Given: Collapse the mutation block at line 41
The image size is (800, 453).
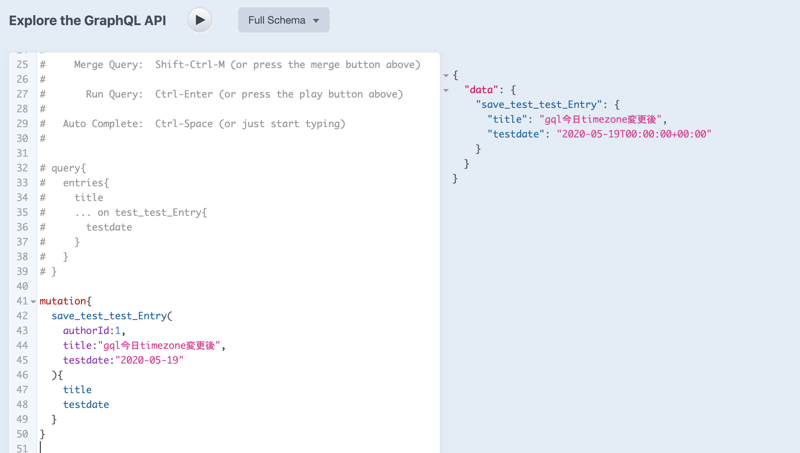Looking at the screenshot, I should click(33, 302).
